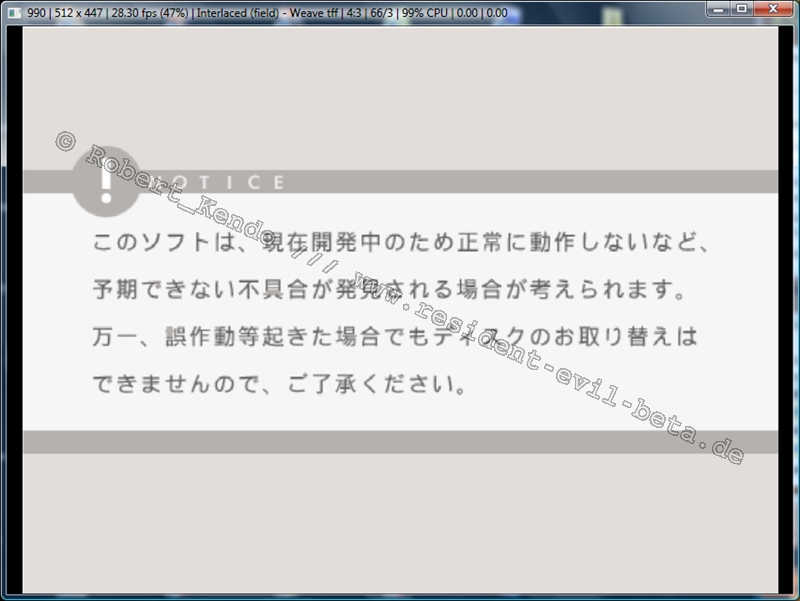Image resolution: width=800 pixels, height=601 pixels.
Task: Close the emulator window
Action: [x=774, y=9]
